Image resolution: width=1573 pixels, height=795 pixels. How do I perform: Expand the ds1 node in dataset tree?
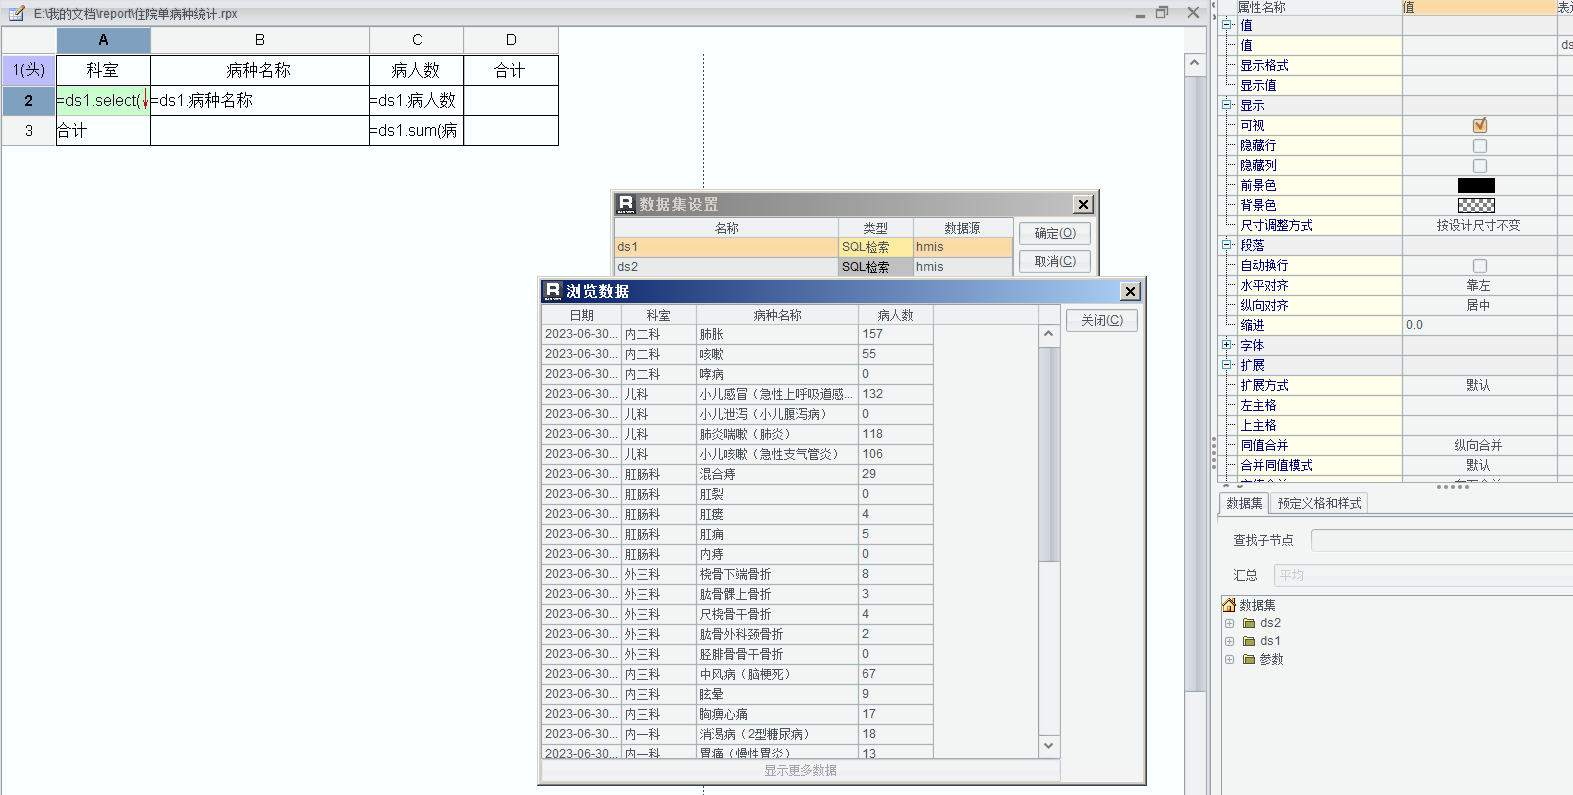point(1230,641)
